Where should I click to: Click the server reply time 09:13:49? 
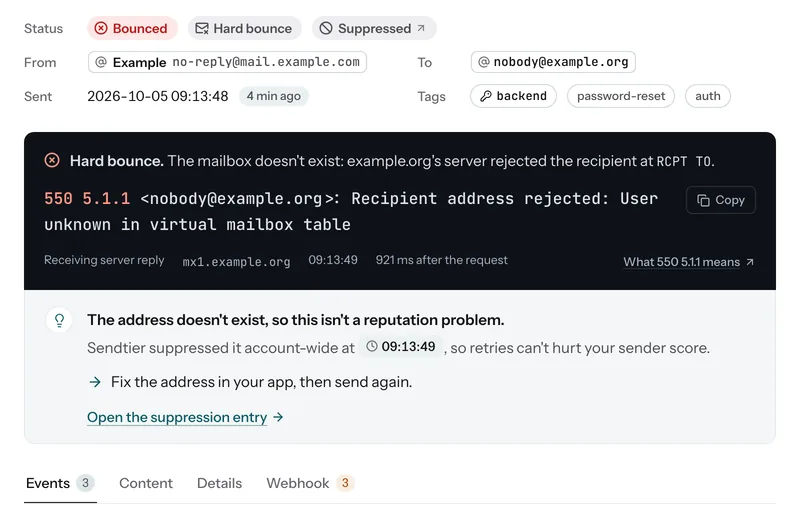pyautogui.click(x=333, y=260)
